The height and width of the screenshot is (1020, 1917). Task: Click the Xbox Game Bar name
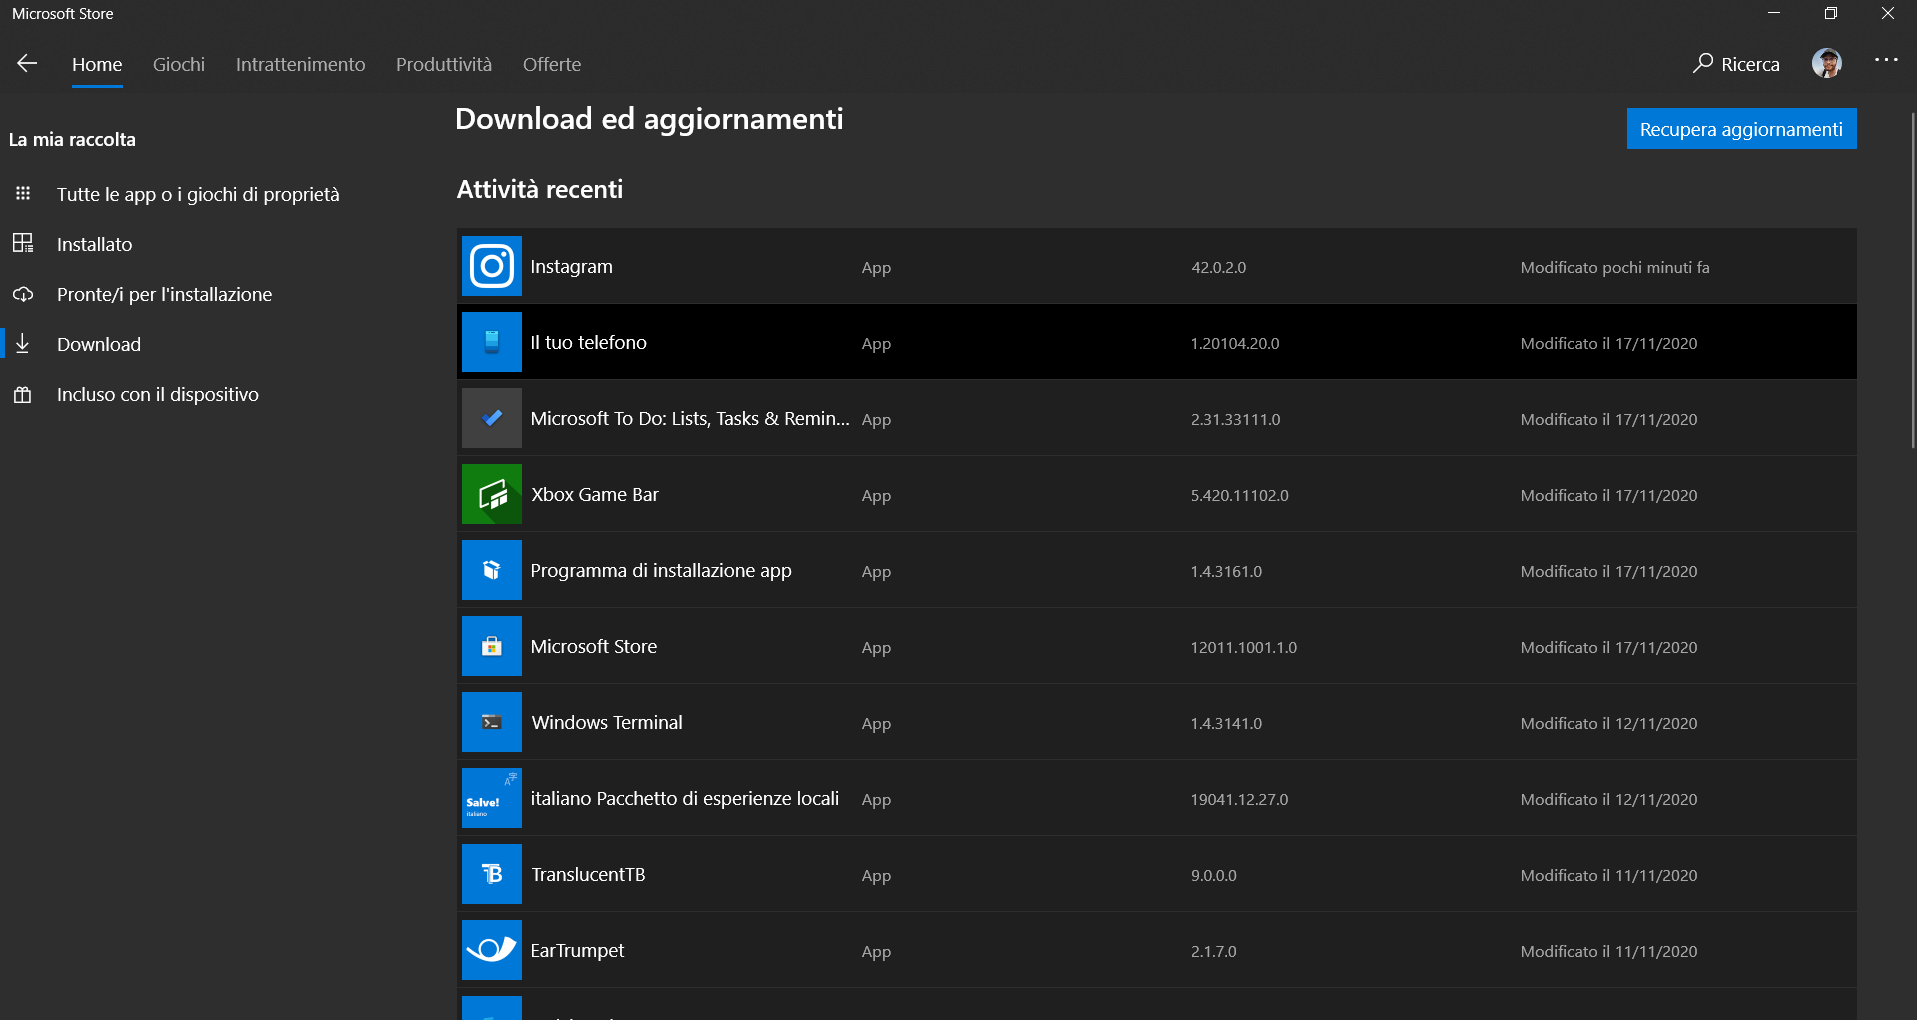point(595,494)
